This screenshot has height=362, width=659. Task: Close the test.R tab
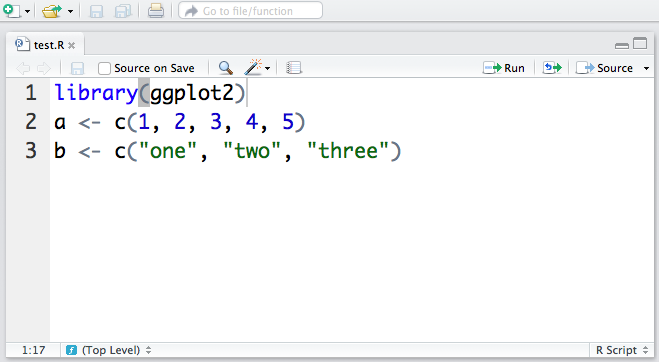tap(72, 45)
